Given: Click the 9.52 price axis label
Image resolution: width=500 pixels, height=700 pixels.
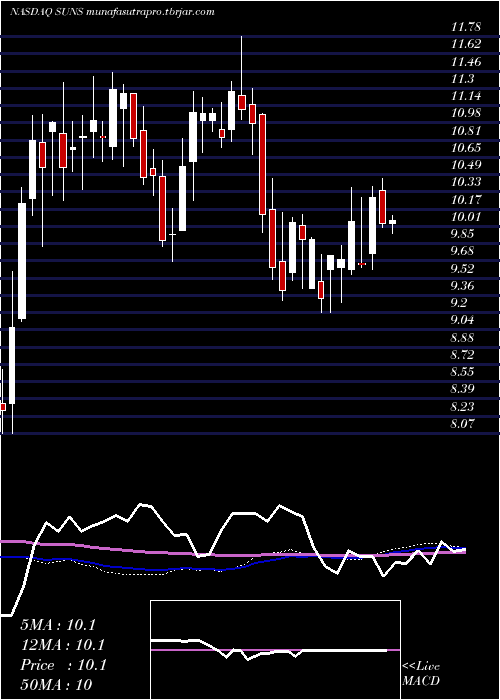Looking at the screenshot, I should (x=463, y=269).
